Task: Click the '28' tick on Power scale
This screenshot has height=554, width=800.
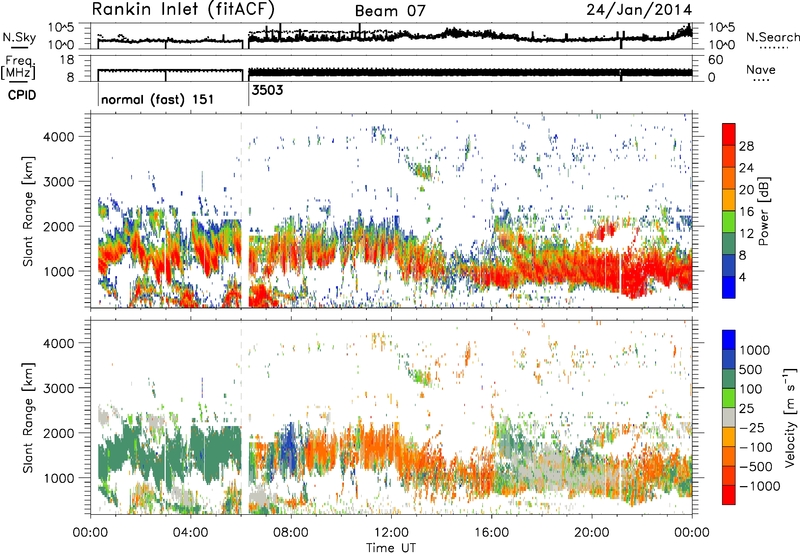Action: (746, 146)
